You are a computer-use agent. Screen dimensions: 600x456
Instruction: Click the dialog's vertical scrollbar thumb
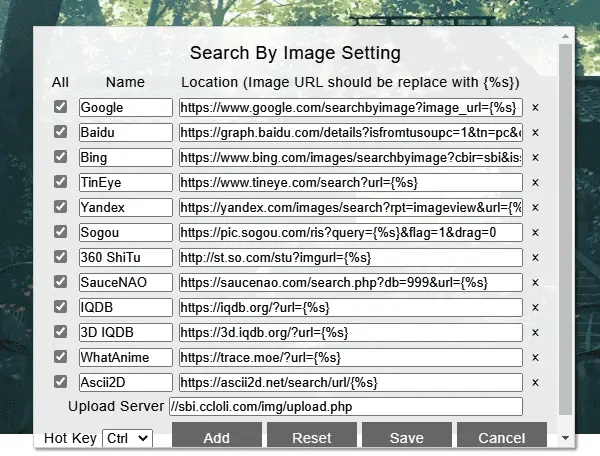click(566, 230)
